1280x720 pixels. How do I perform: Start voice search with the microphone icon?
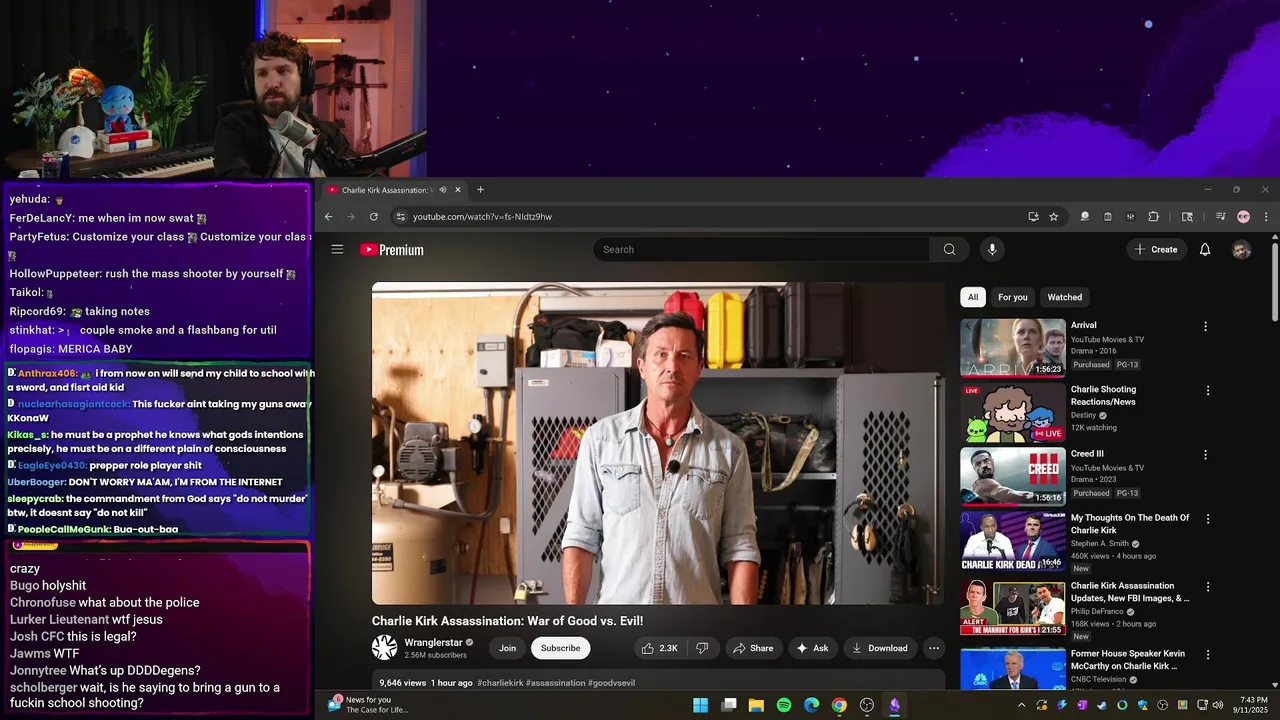[991, 249]
